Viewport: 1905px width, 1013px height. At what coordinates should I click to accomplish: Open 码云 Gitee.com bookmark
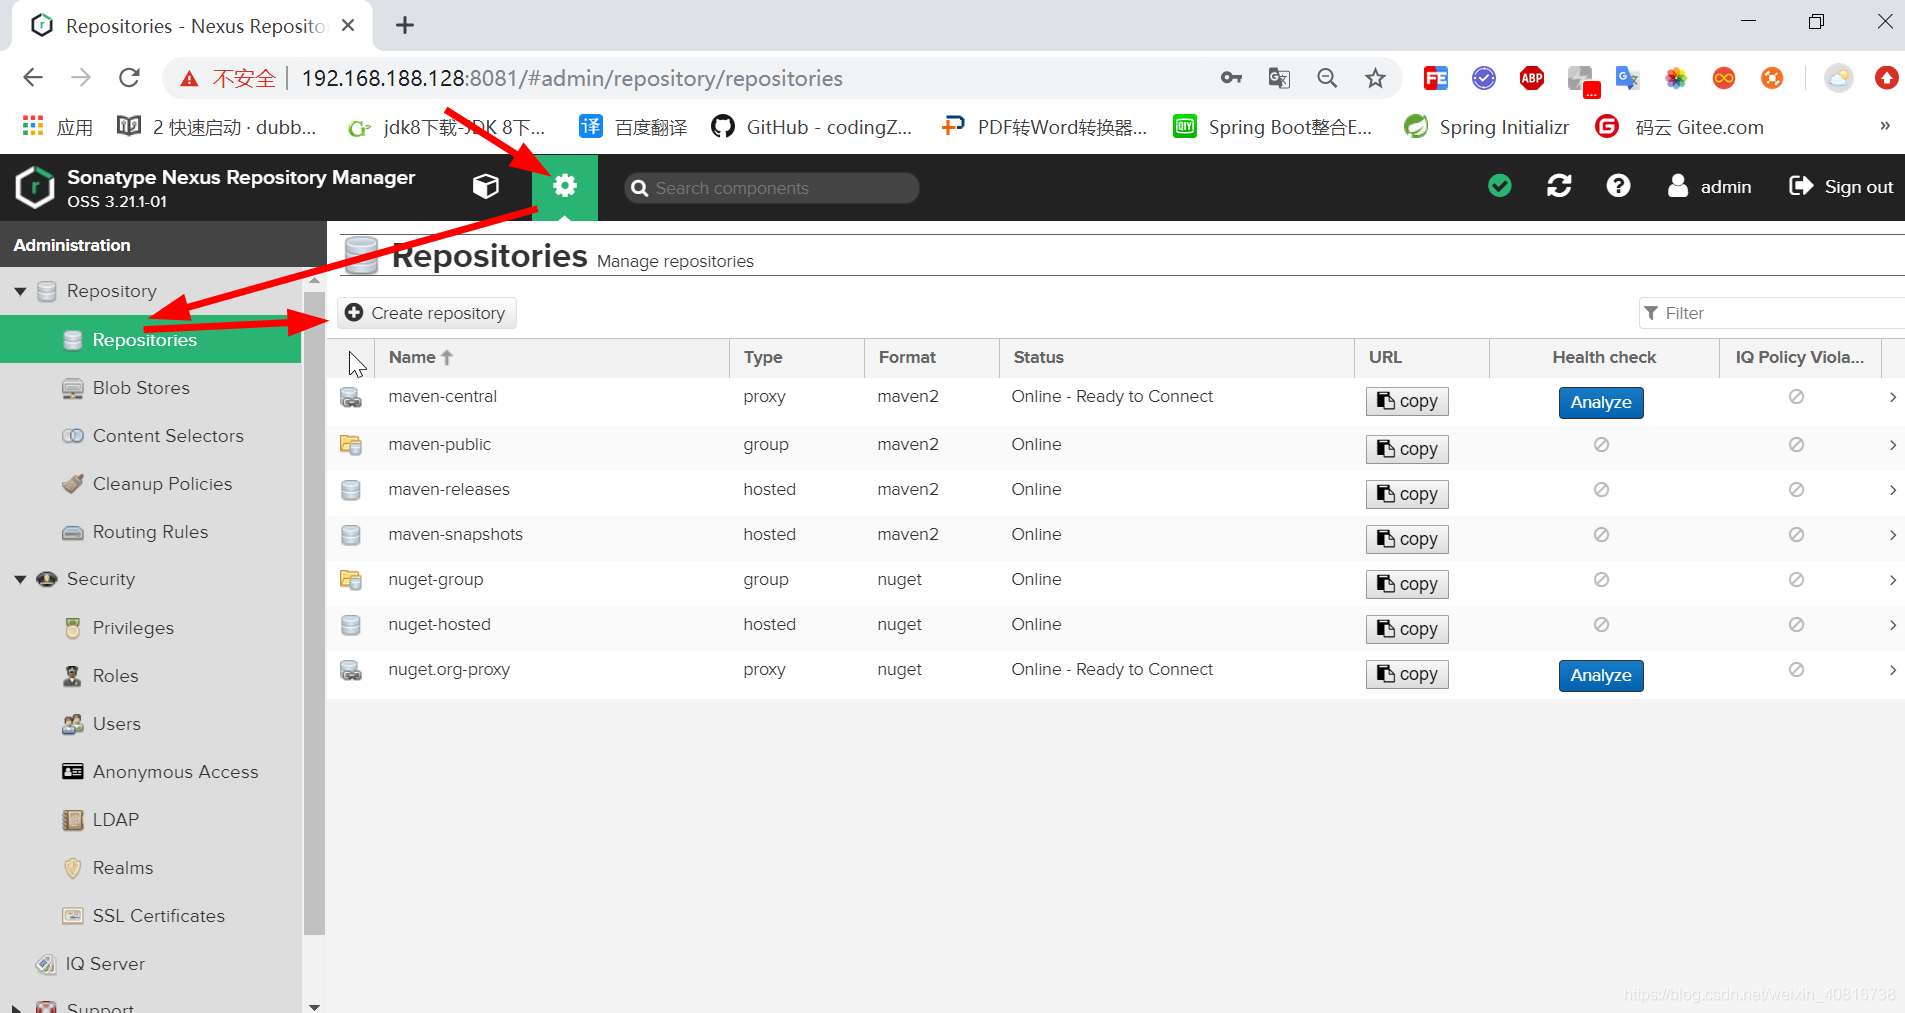coord(1679,127)
